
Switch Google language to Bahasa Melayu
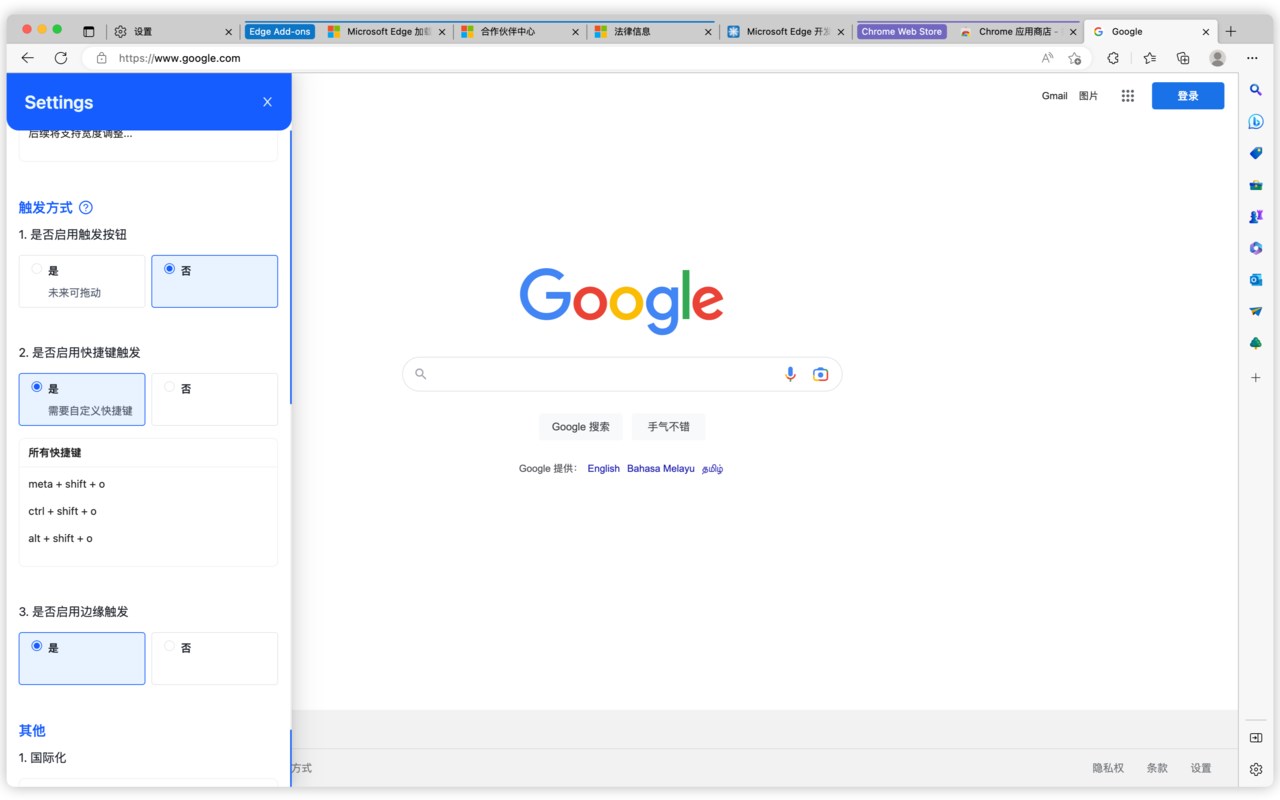660,468
